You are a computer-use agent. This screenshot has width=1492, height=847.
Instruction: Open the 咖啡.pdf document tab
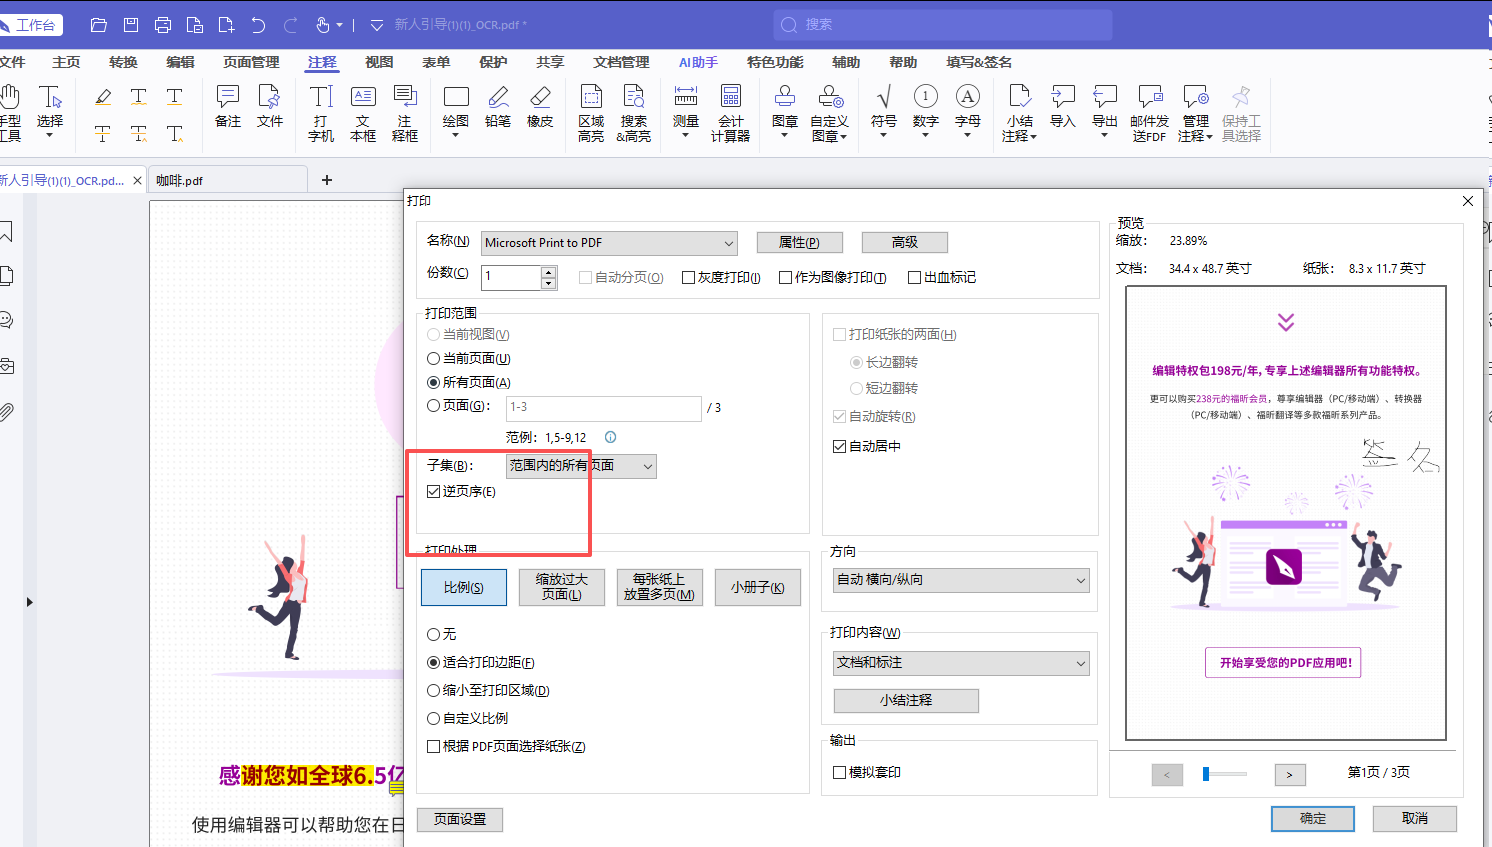(x=180, y=181)
